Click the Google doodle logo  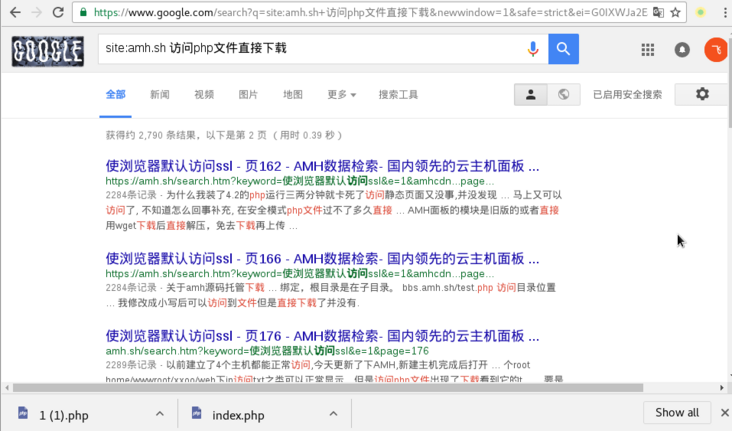[x=48, y=51]
